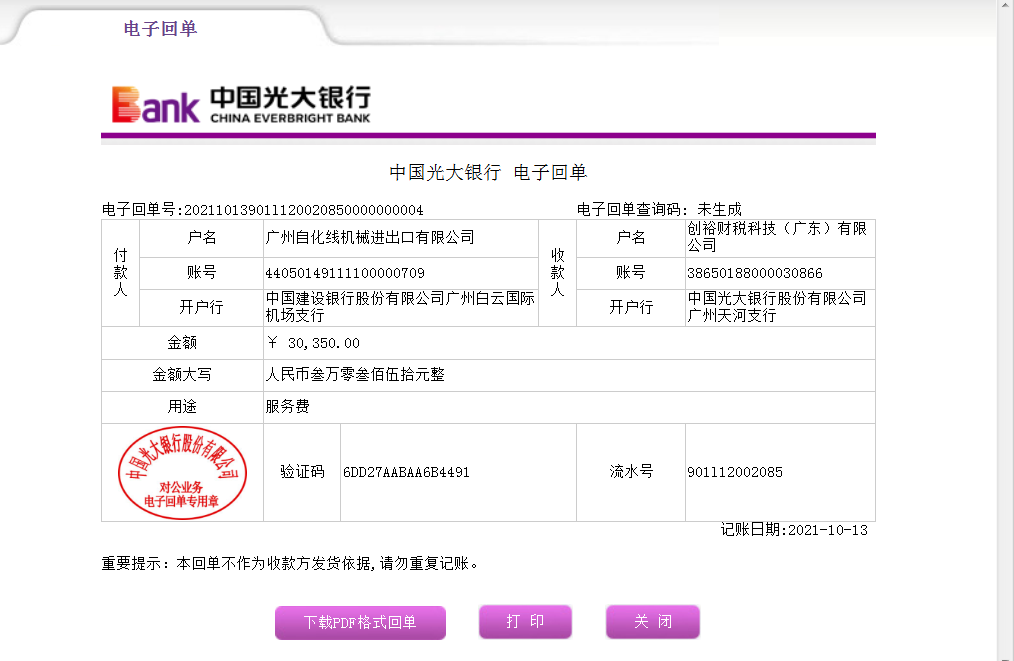Select the amount ￥30,350.00
The width and height of the screenshot is (1014, 661).
pos(313,343)
